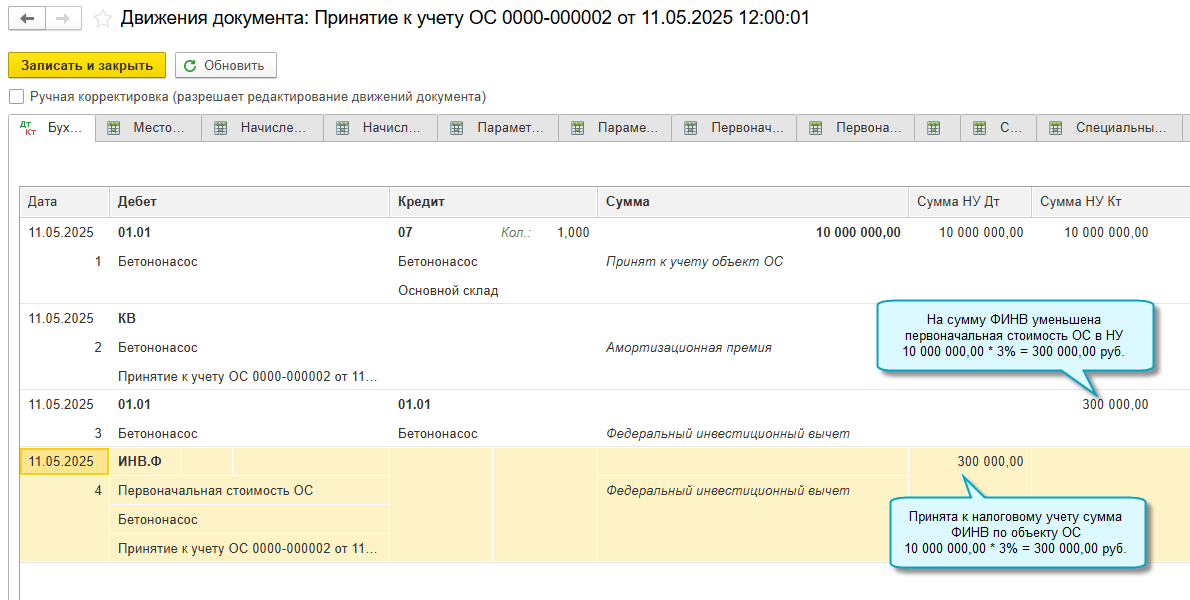
Task: Click the Дт/Кт icon on the Бух tab
Action: point(29,128)
